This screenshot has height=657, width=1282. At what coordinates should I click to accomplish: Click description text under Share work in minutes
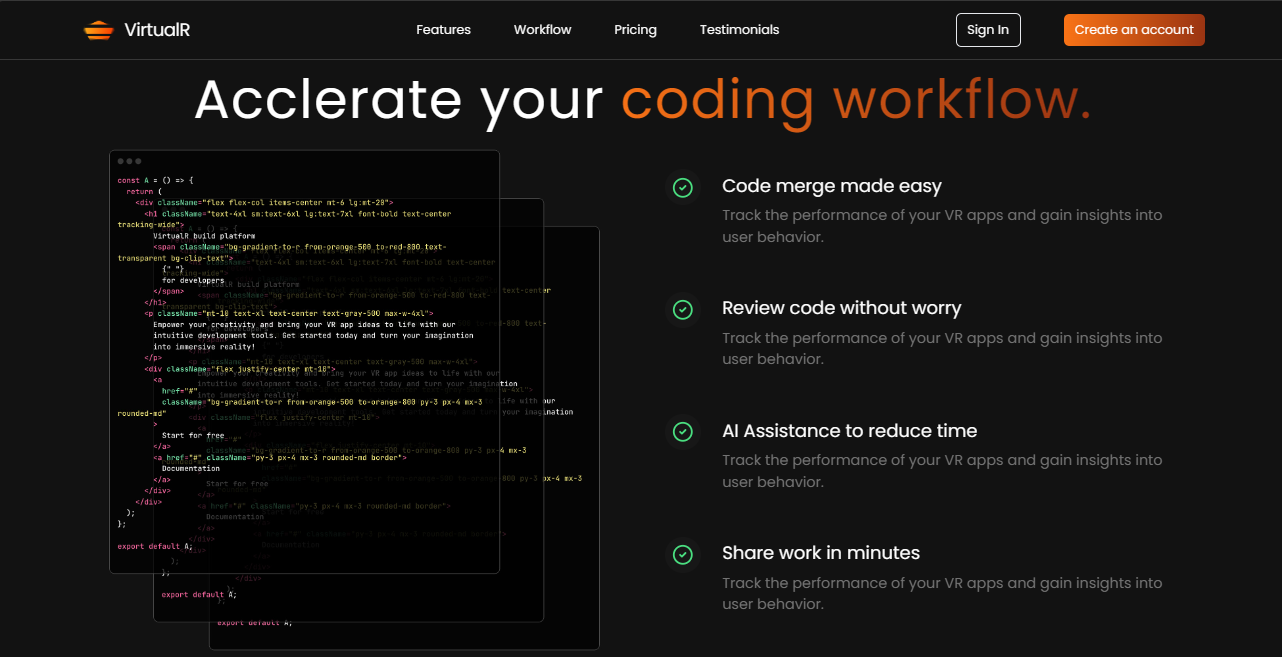[x=942, y=594]
